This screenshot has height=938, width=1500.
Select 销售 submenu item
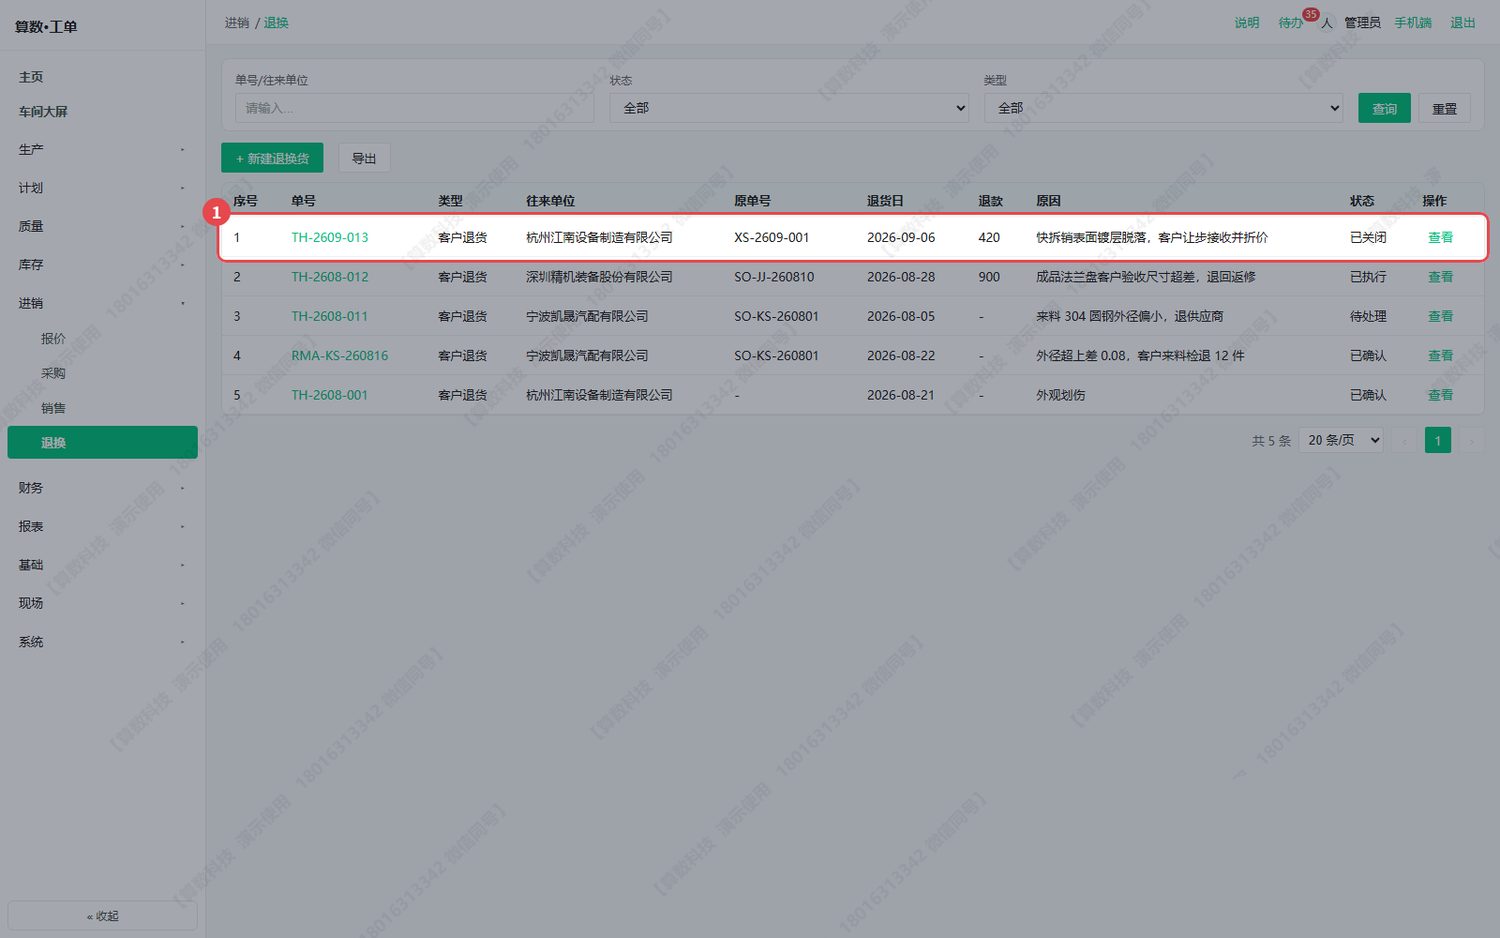(102, 408)
